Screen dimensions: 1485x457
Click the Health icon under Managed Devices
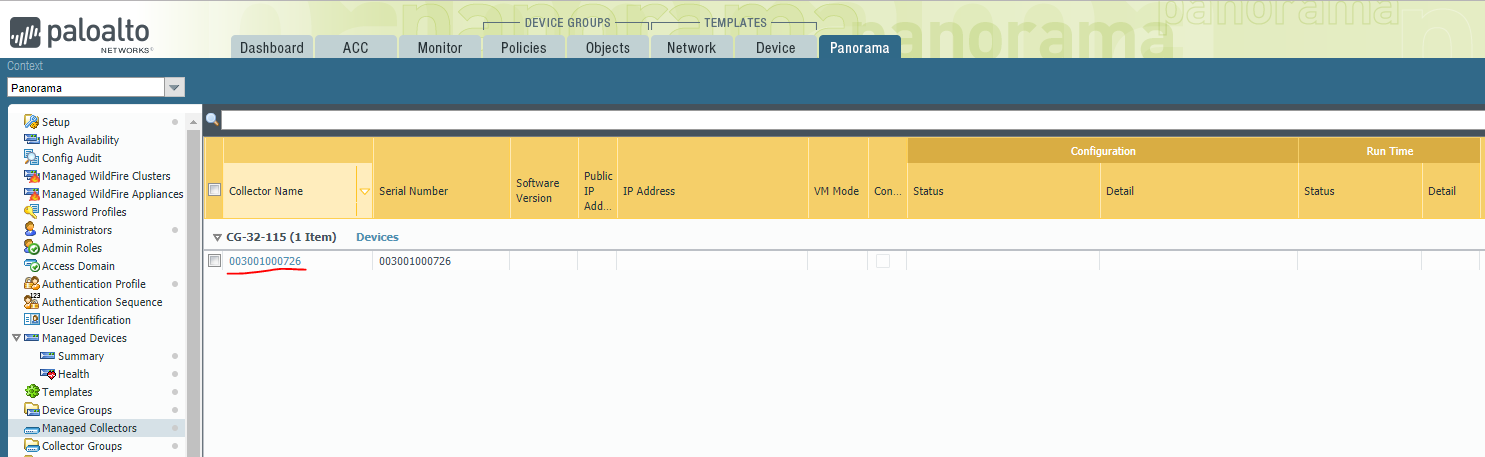click(x=47, y=374)
